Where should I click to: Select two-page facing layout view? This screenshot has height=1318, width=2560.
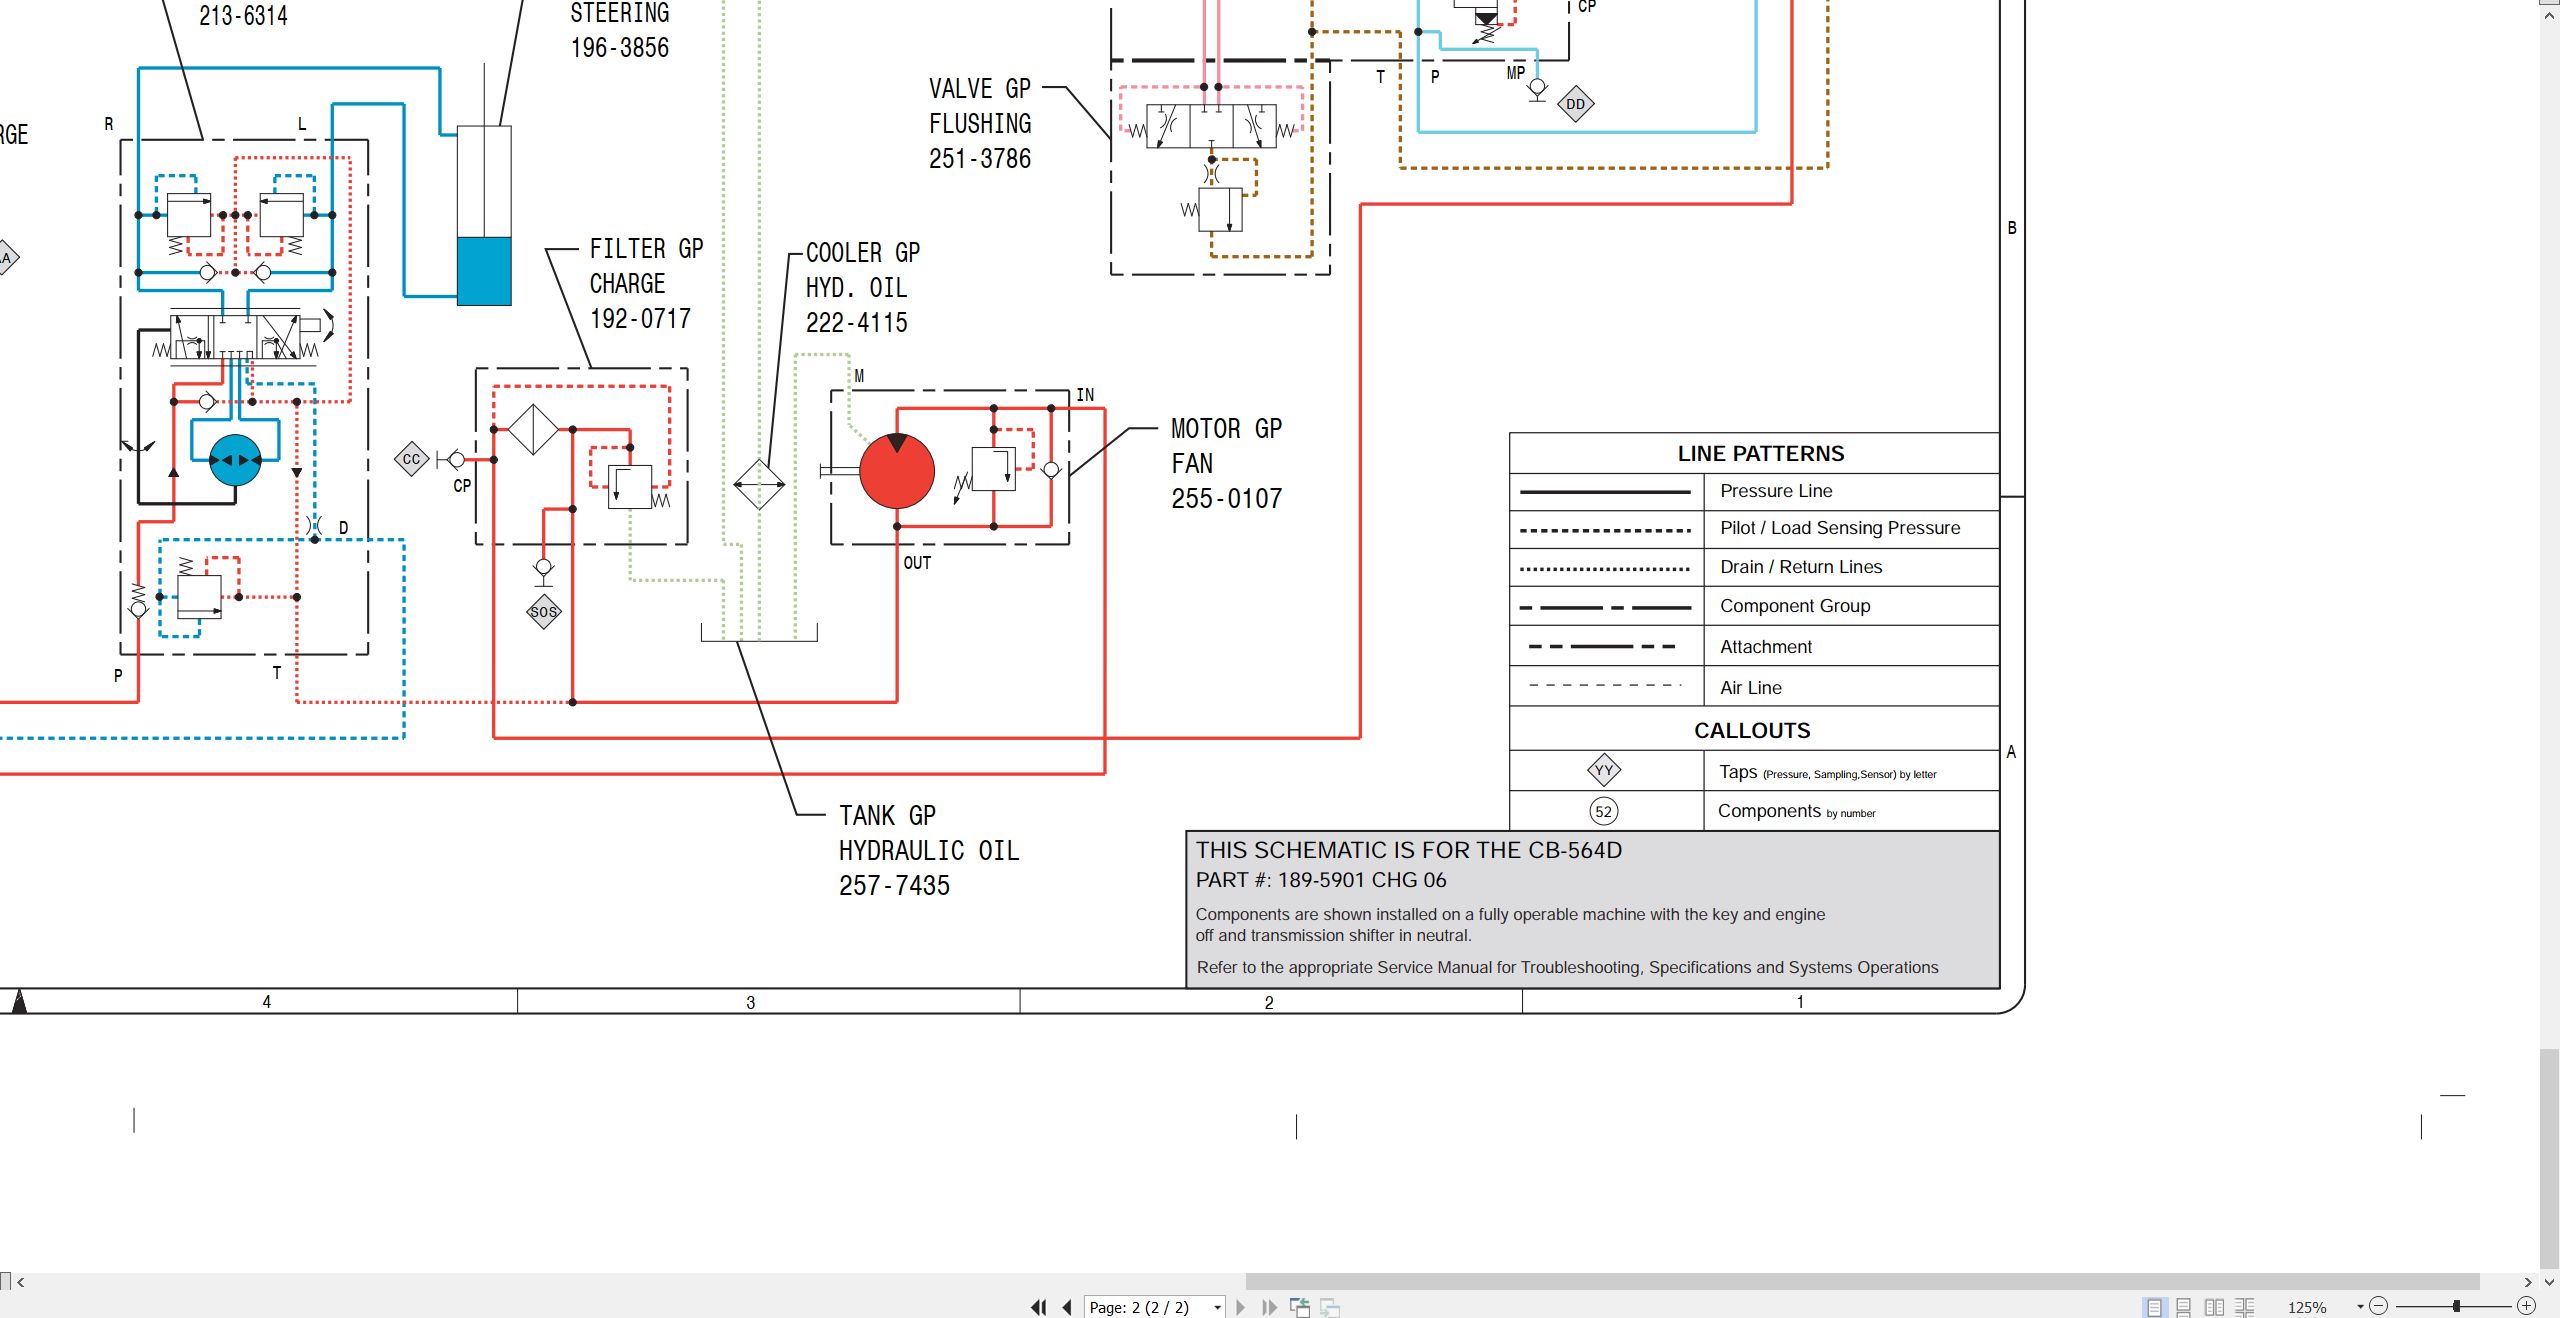coord(2215,1307)
